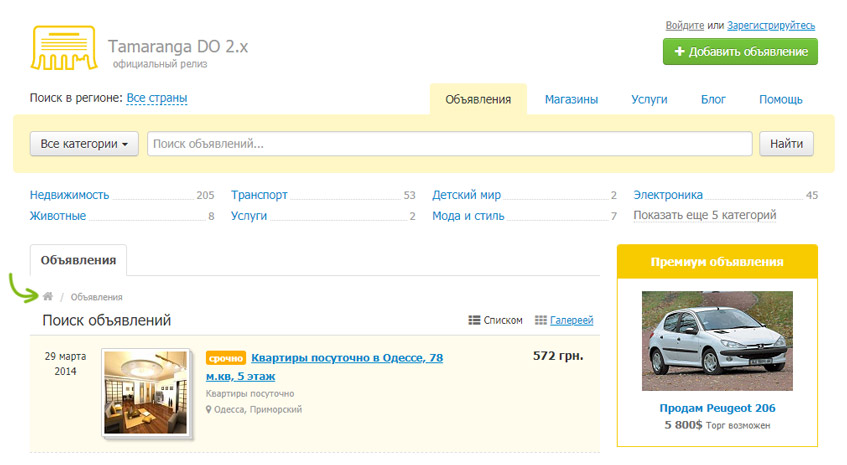Click the Tamaranga yellow logo icon
The image size is (847, 465).
pos(64,48)
